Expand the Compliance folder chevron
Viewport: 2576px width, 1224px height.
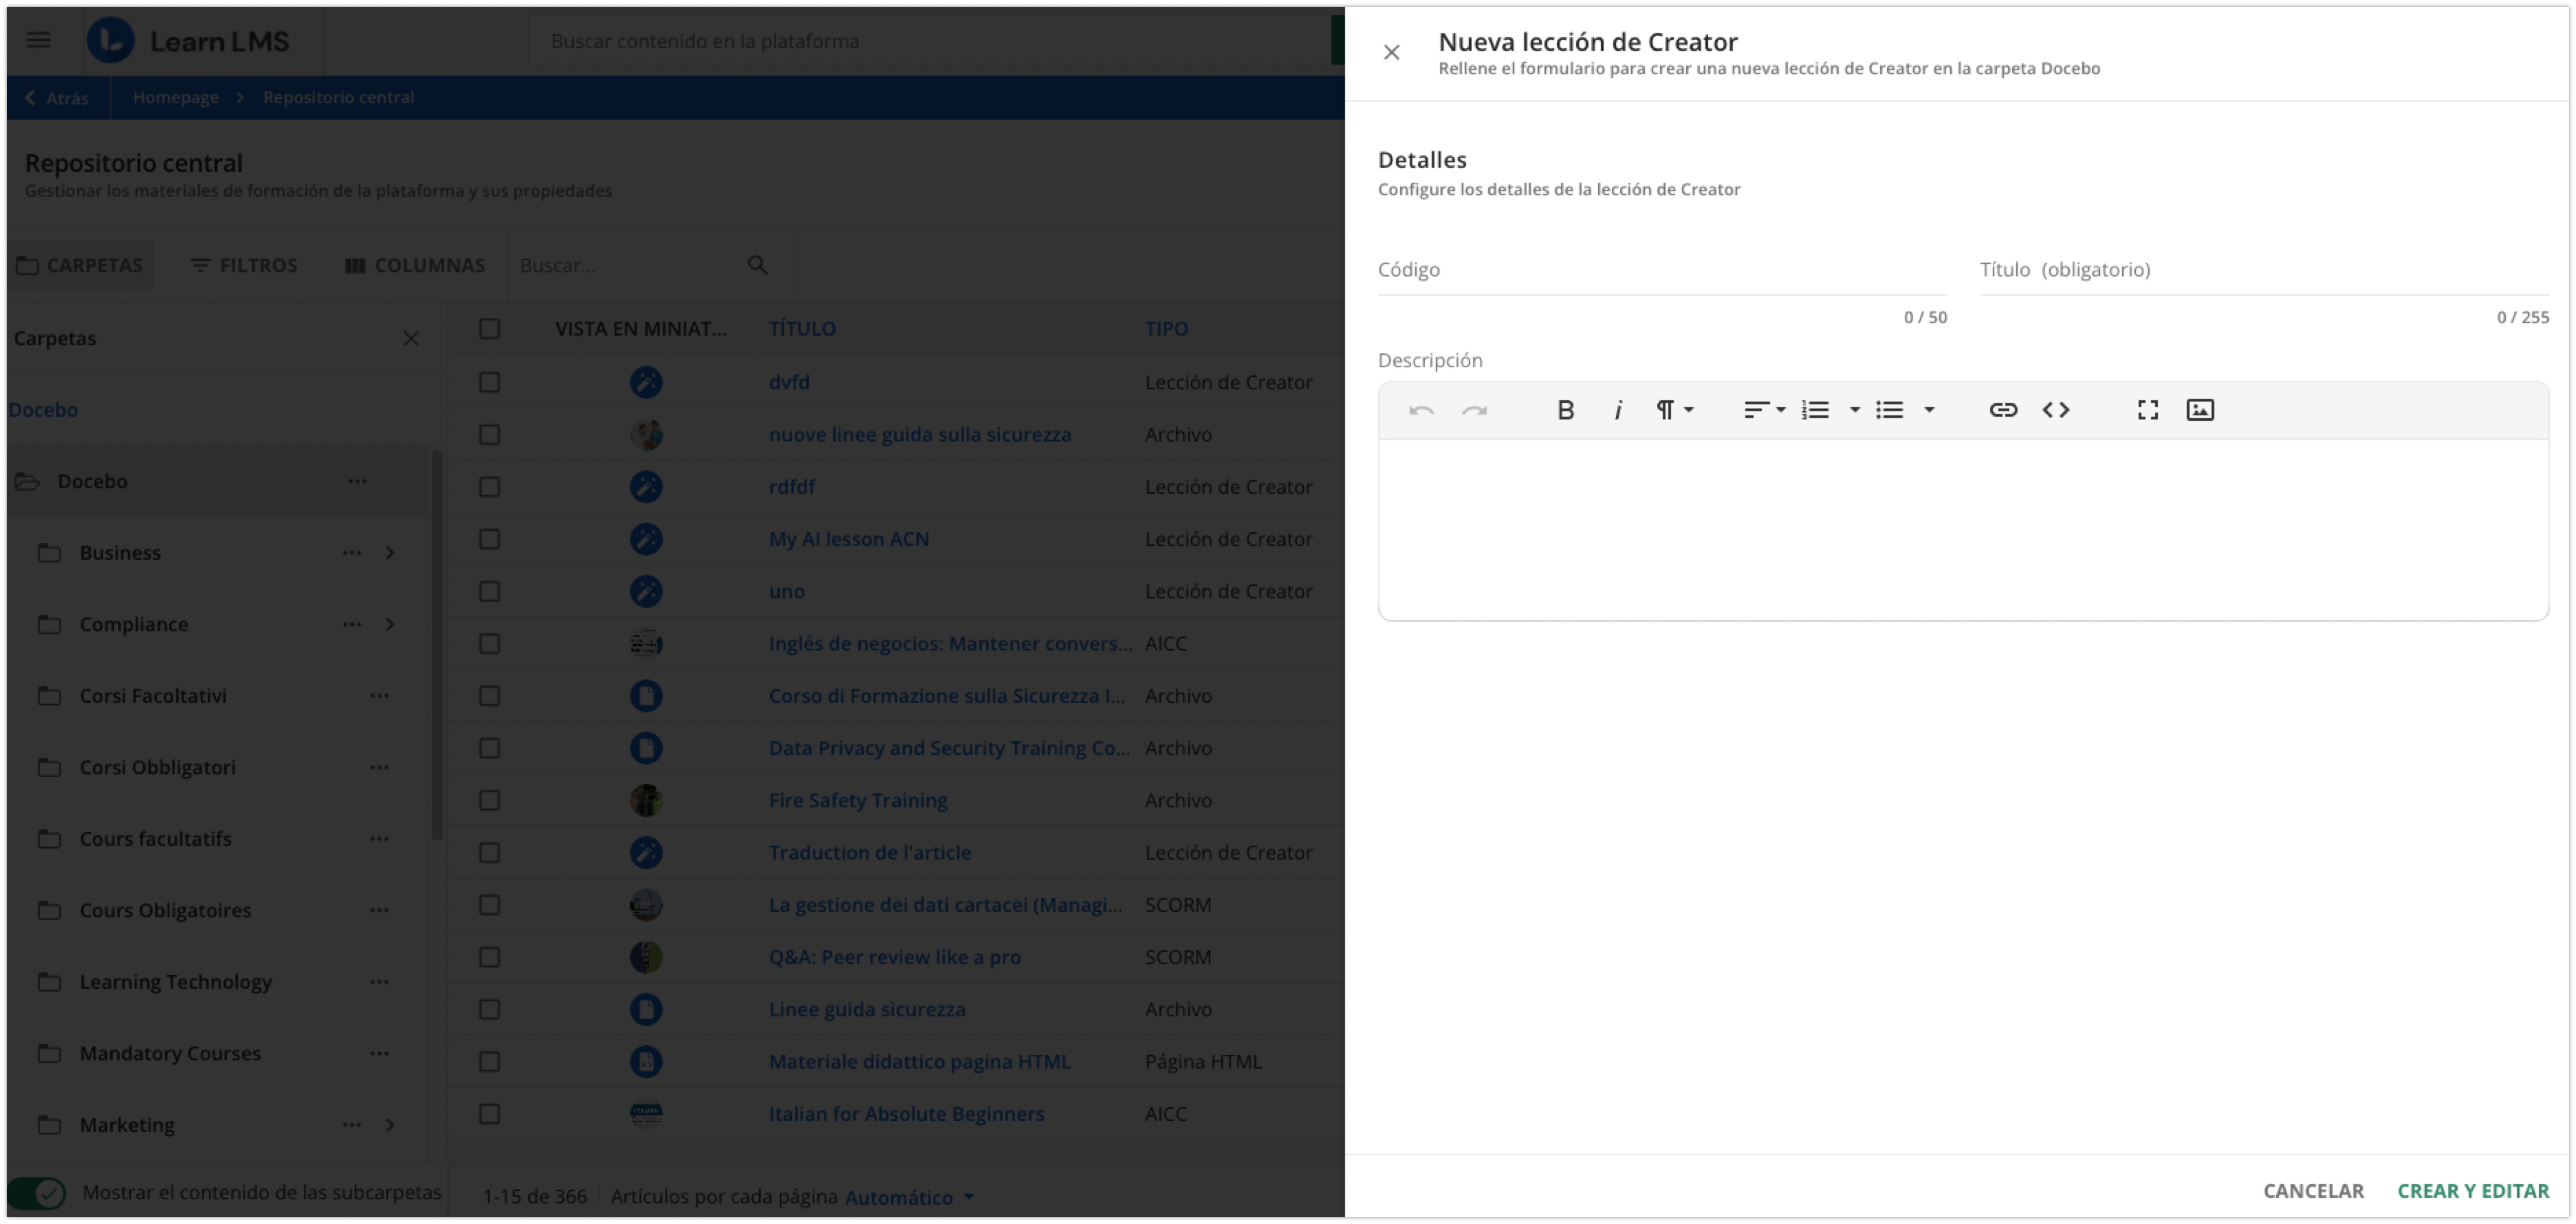[x=390, y=624]
